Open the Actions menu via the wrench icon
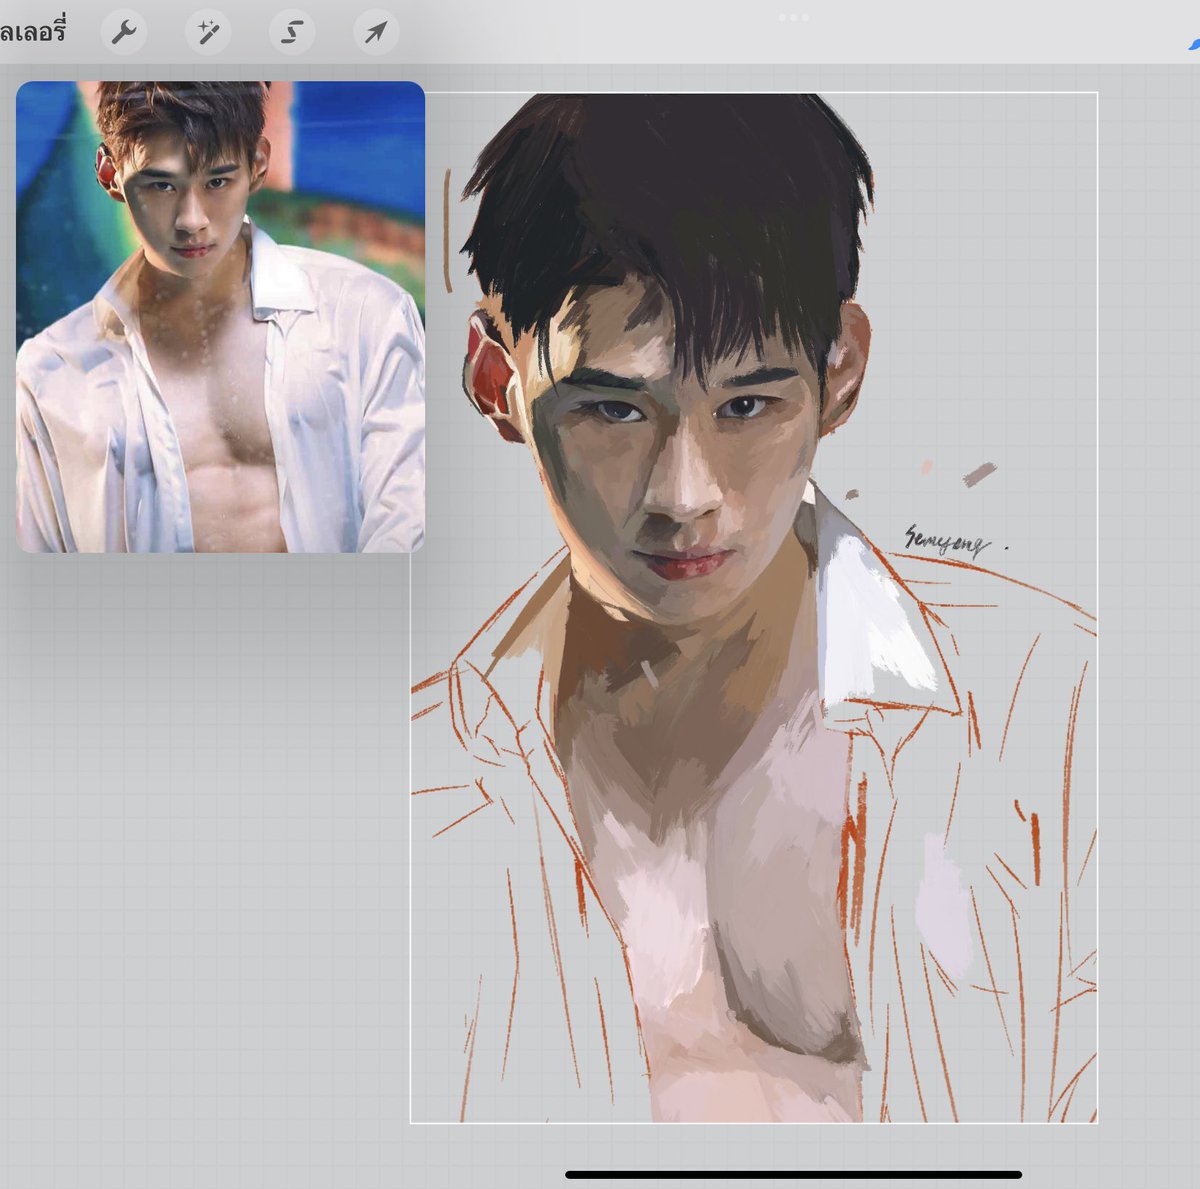This screenshot has height=1189, width=1200. (125, 31)
